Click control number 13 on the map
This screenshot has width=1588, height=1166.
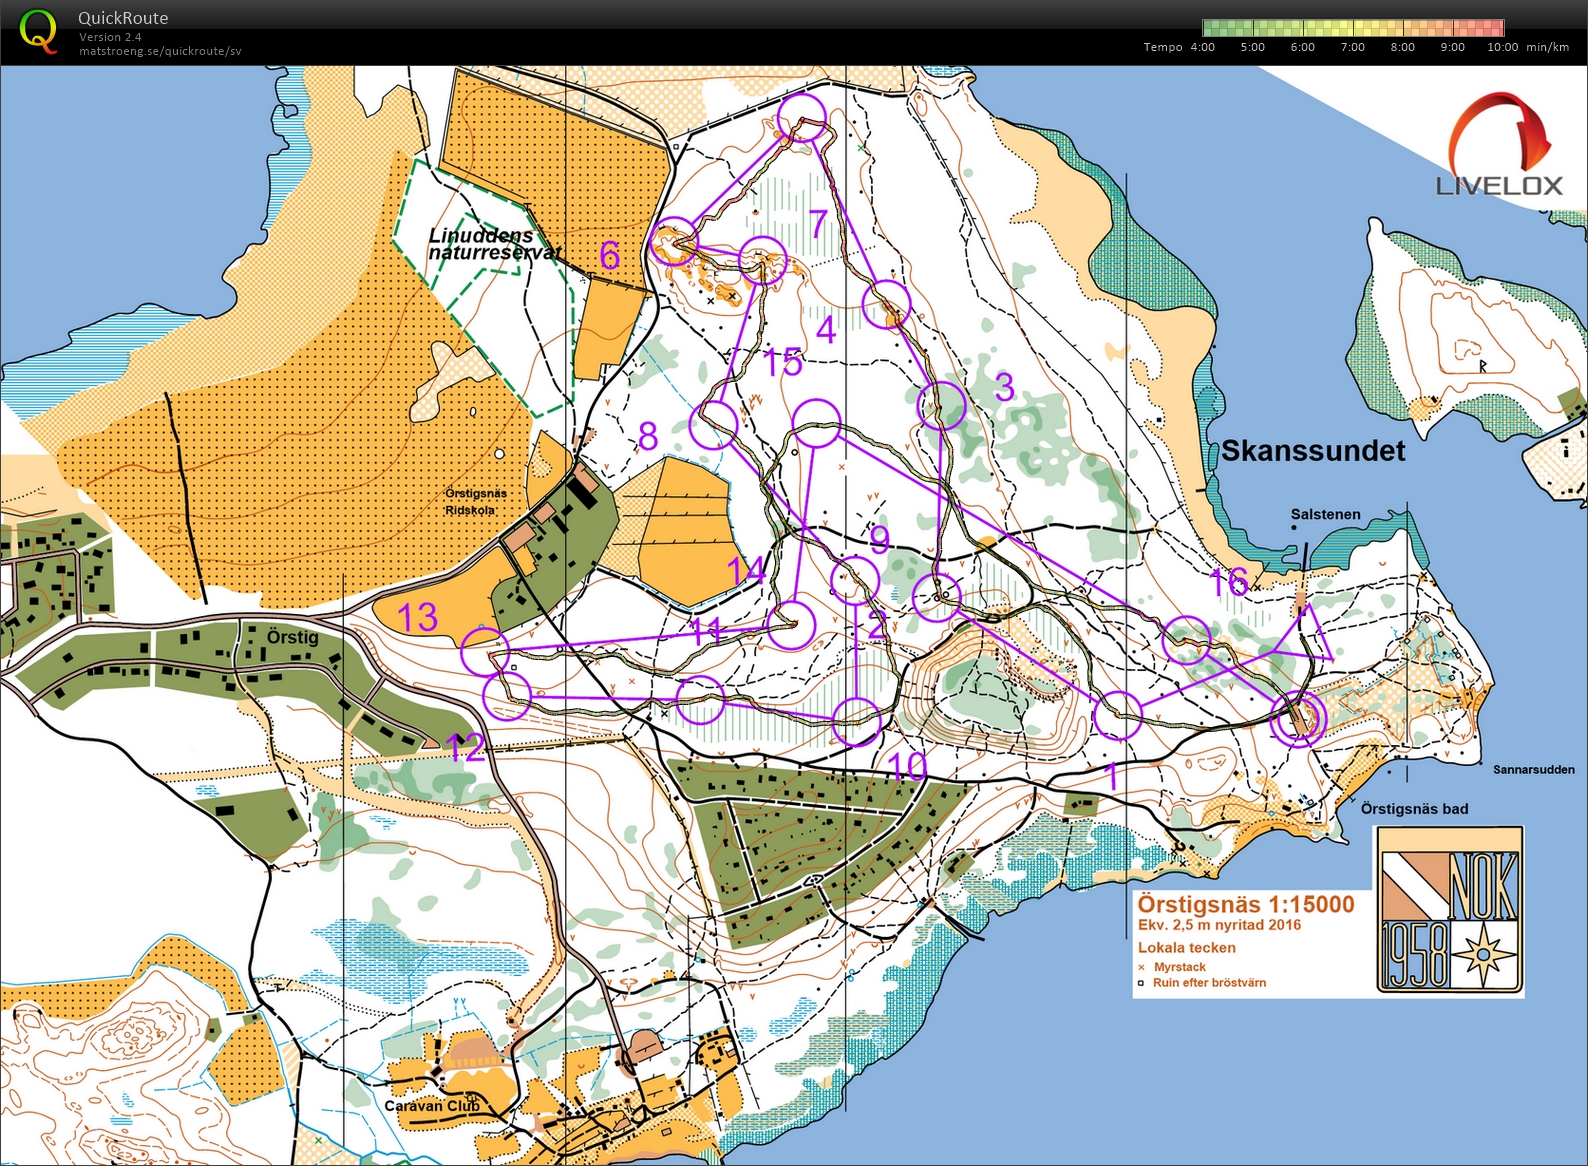(418, 617)
